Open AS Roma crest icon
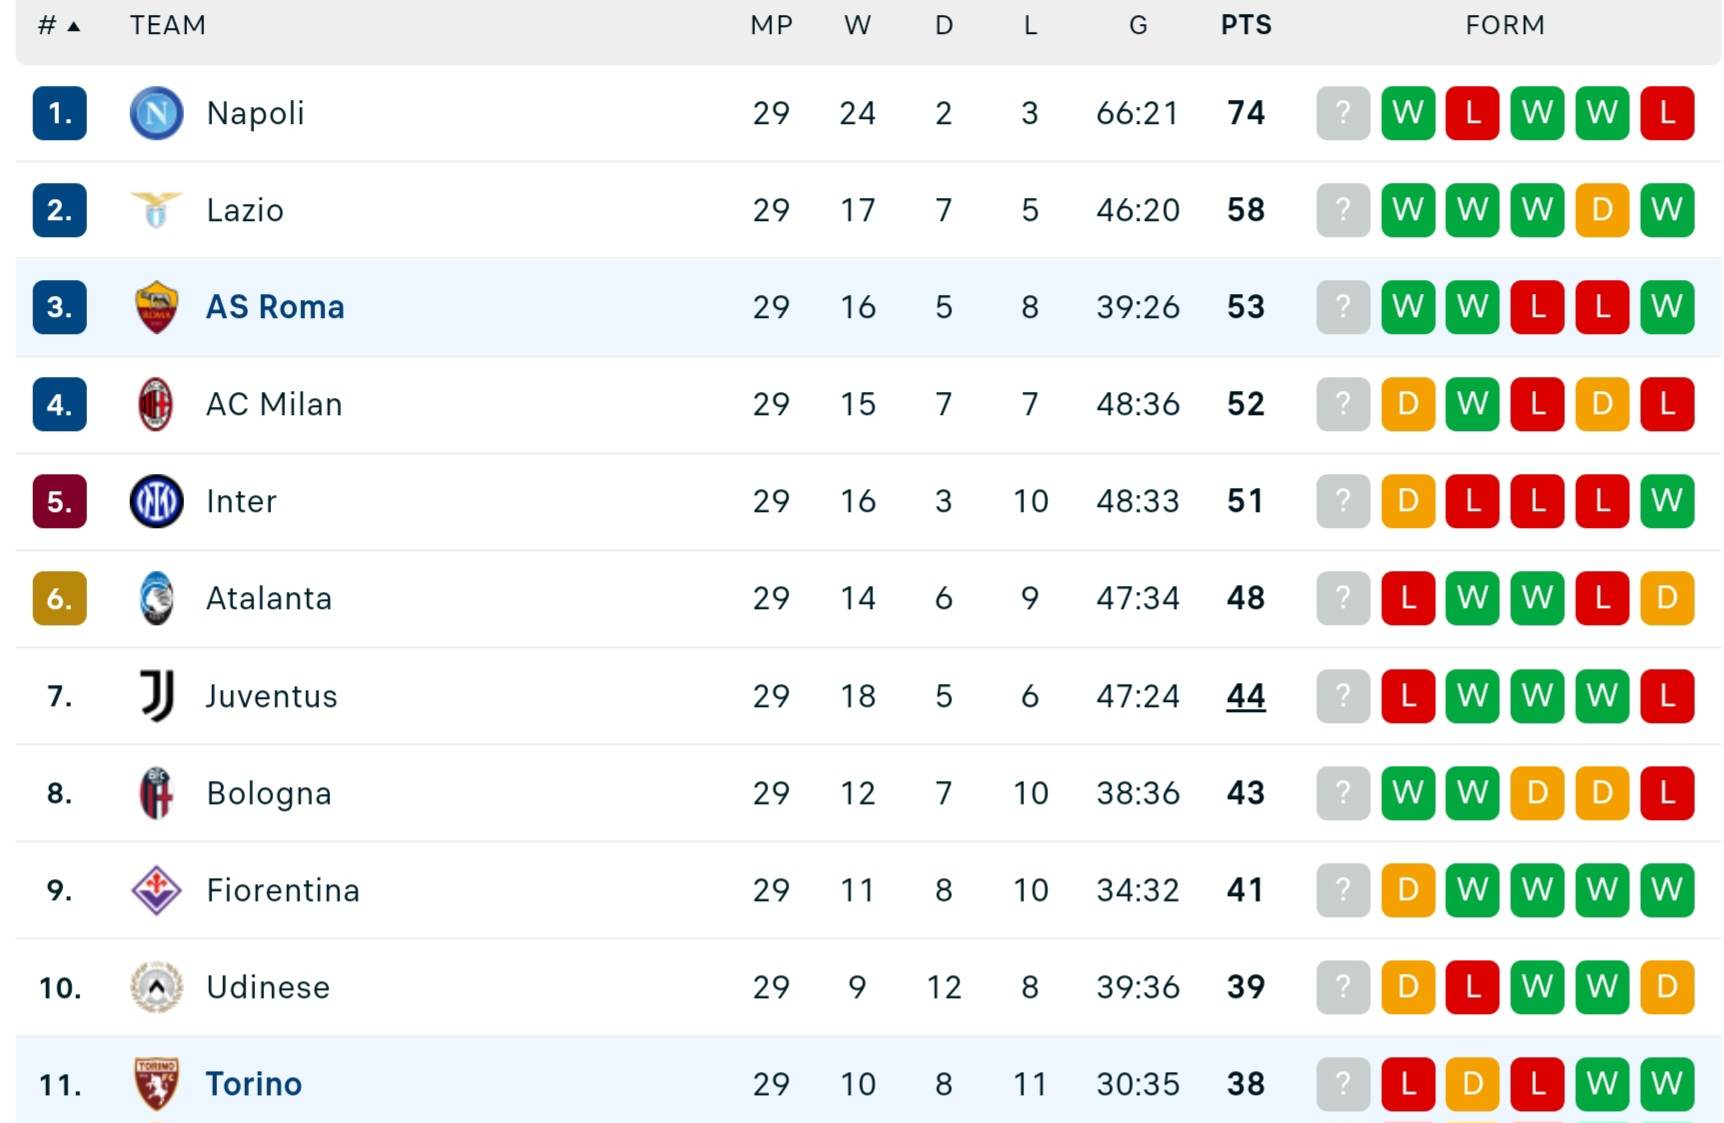 click(156, 307)
